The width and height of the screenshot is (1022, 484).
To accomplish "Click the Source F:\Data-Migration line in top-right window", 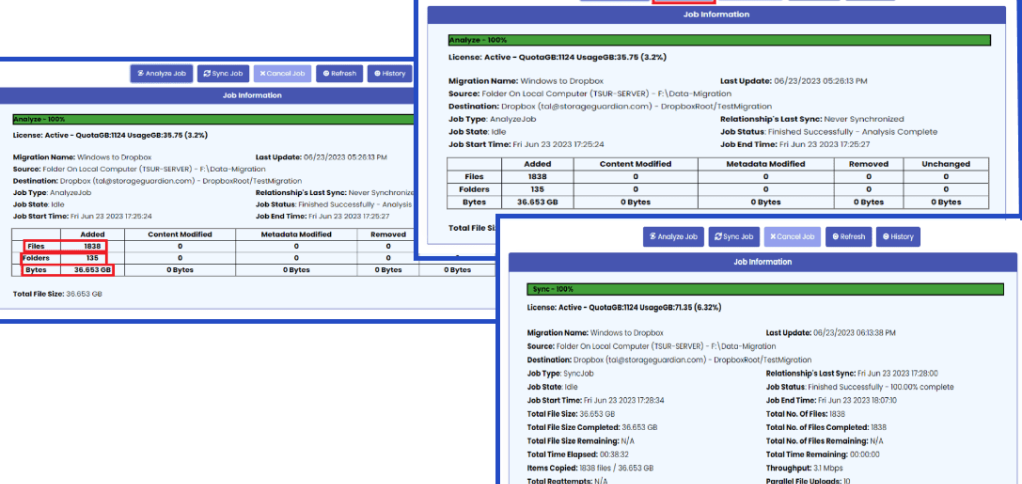I will point(590,94).
